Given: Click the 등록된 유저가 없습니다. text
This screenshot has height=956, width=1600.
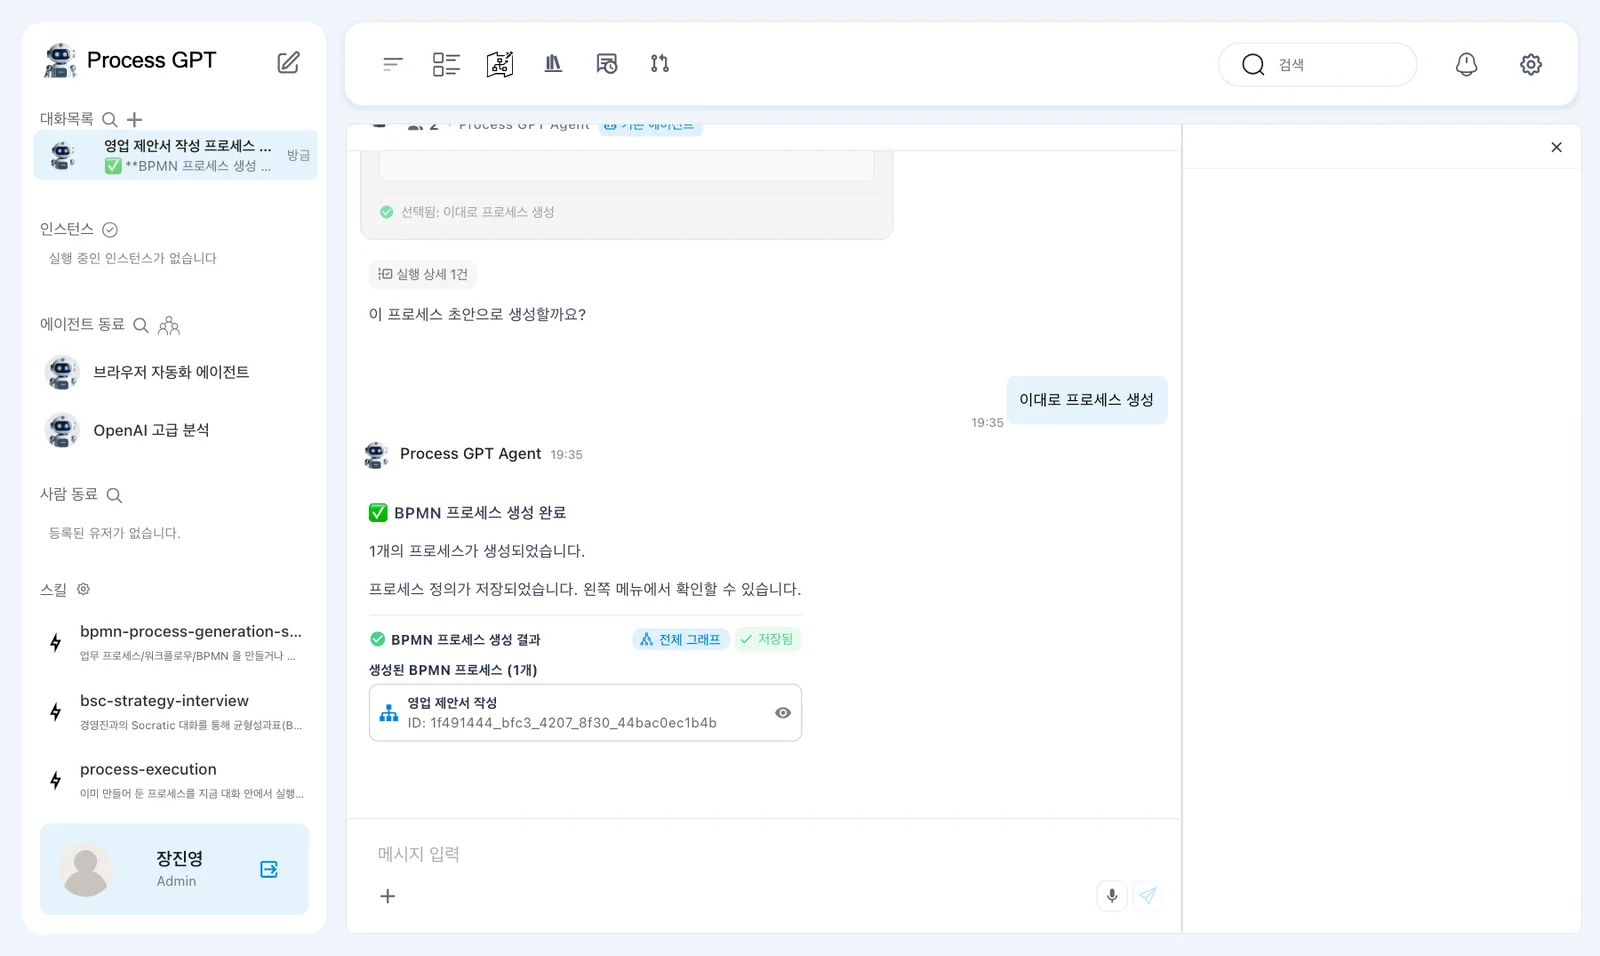Looking at the screenshot, I should [x=115, y=533].
